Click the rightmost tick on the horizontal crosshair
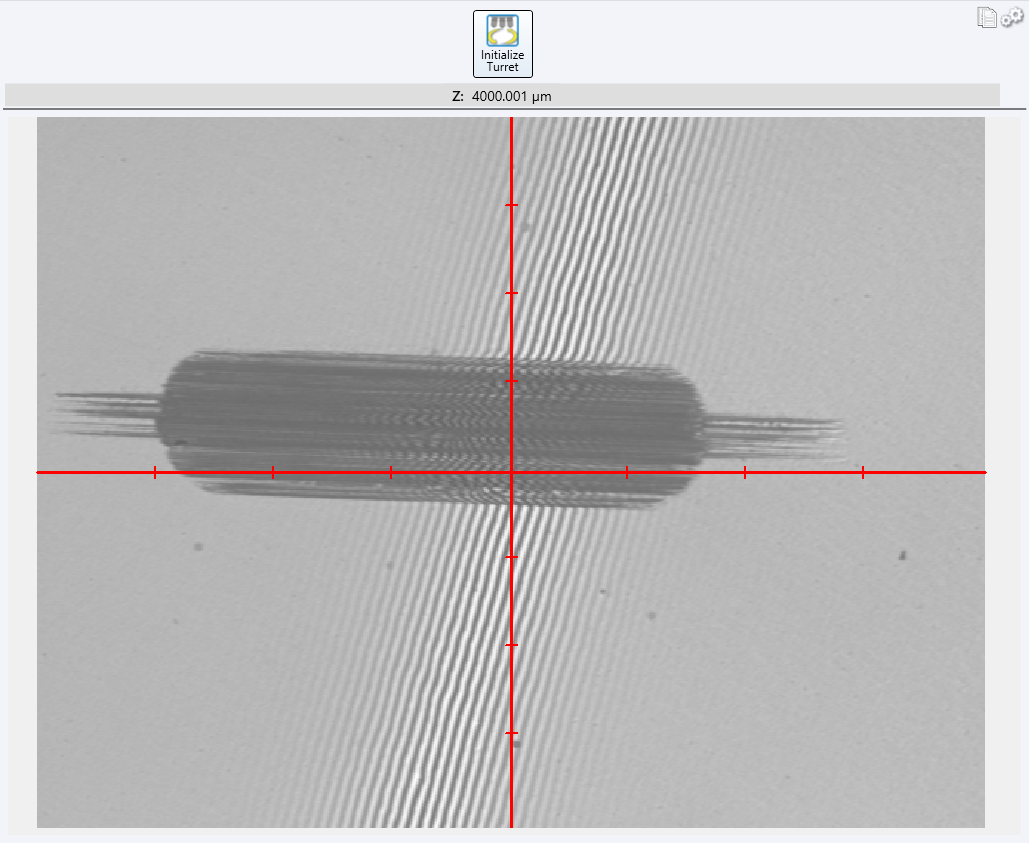 pyautogui.click(x=862, y=472)
